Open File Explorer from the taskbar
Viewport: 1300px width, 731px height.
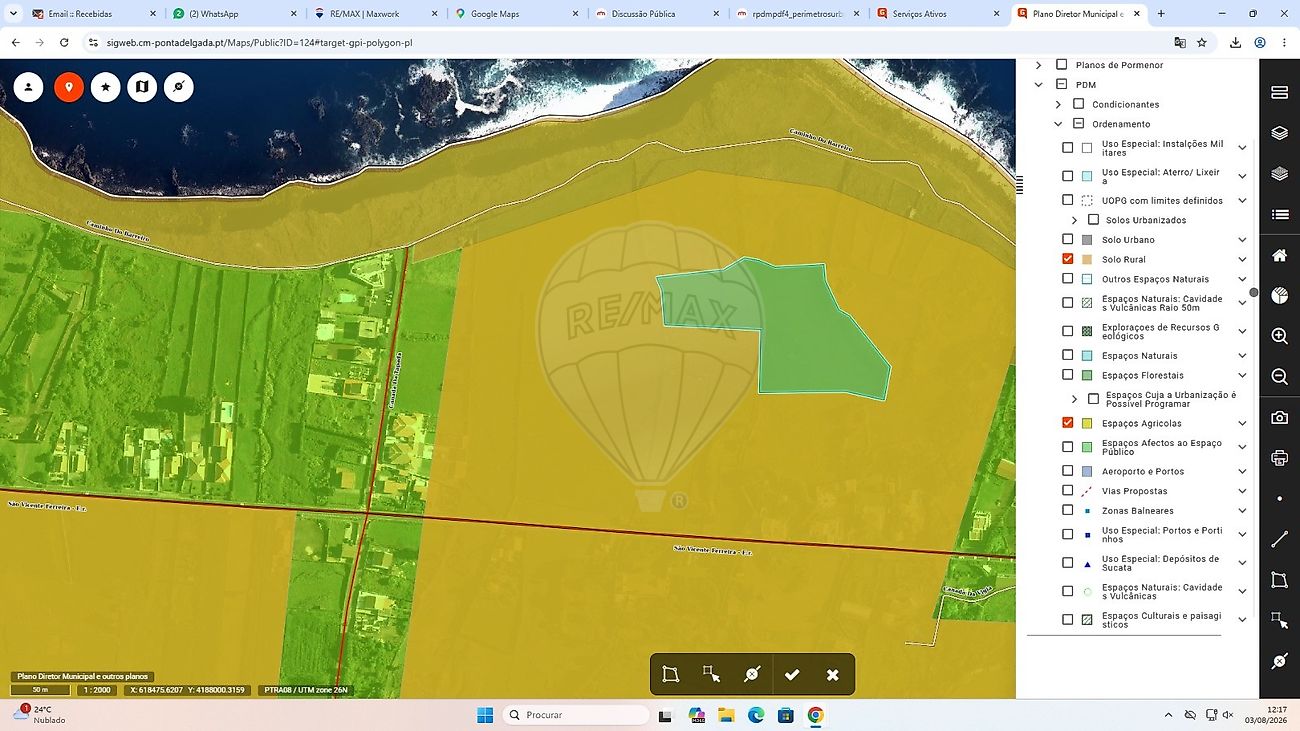[726, 715]
